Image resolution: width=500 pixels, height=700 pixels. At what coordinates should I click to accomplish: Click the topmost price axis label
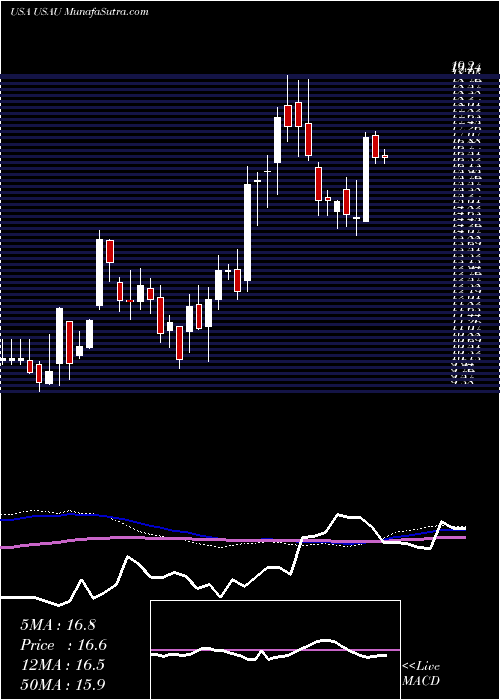coord(467,68)
